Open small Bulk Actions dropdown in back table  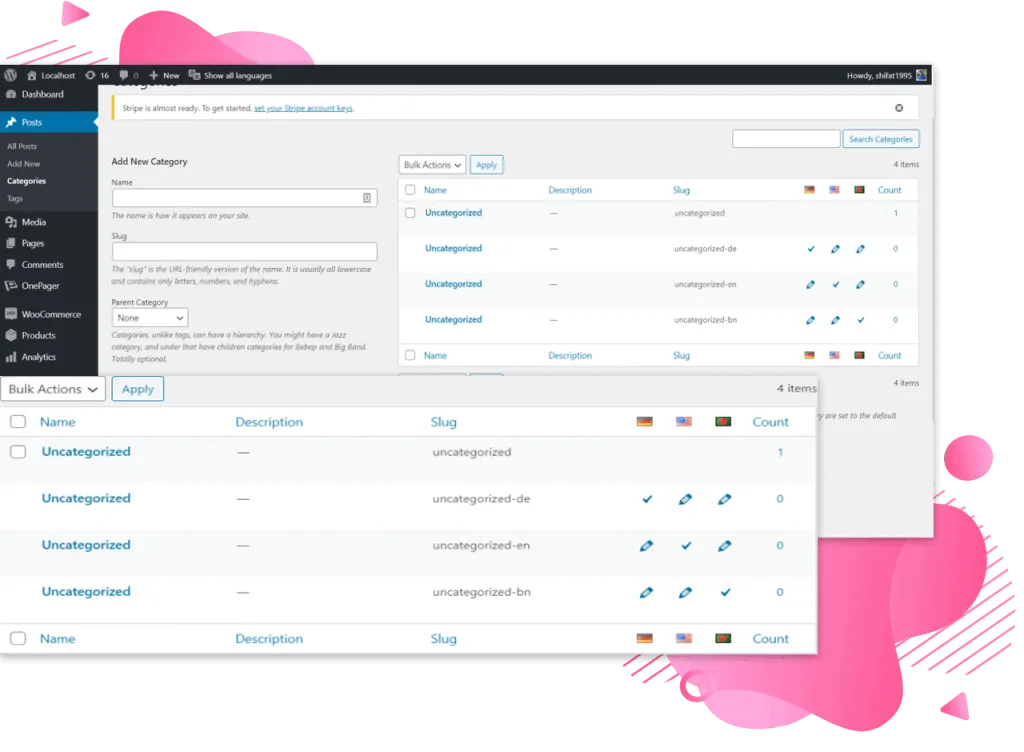[x=432, y=165]
